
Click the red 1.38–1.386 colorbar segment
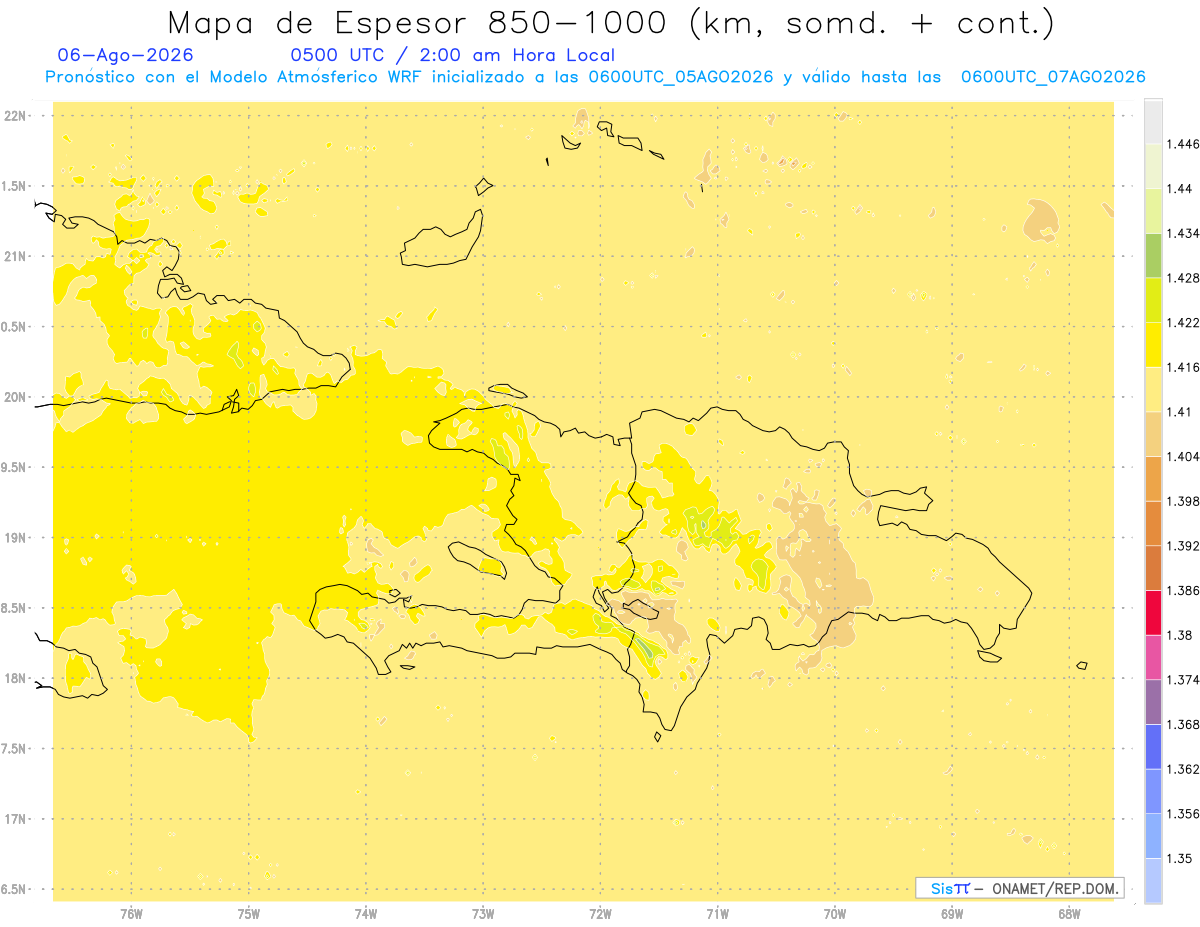[x=1153, y=612]
